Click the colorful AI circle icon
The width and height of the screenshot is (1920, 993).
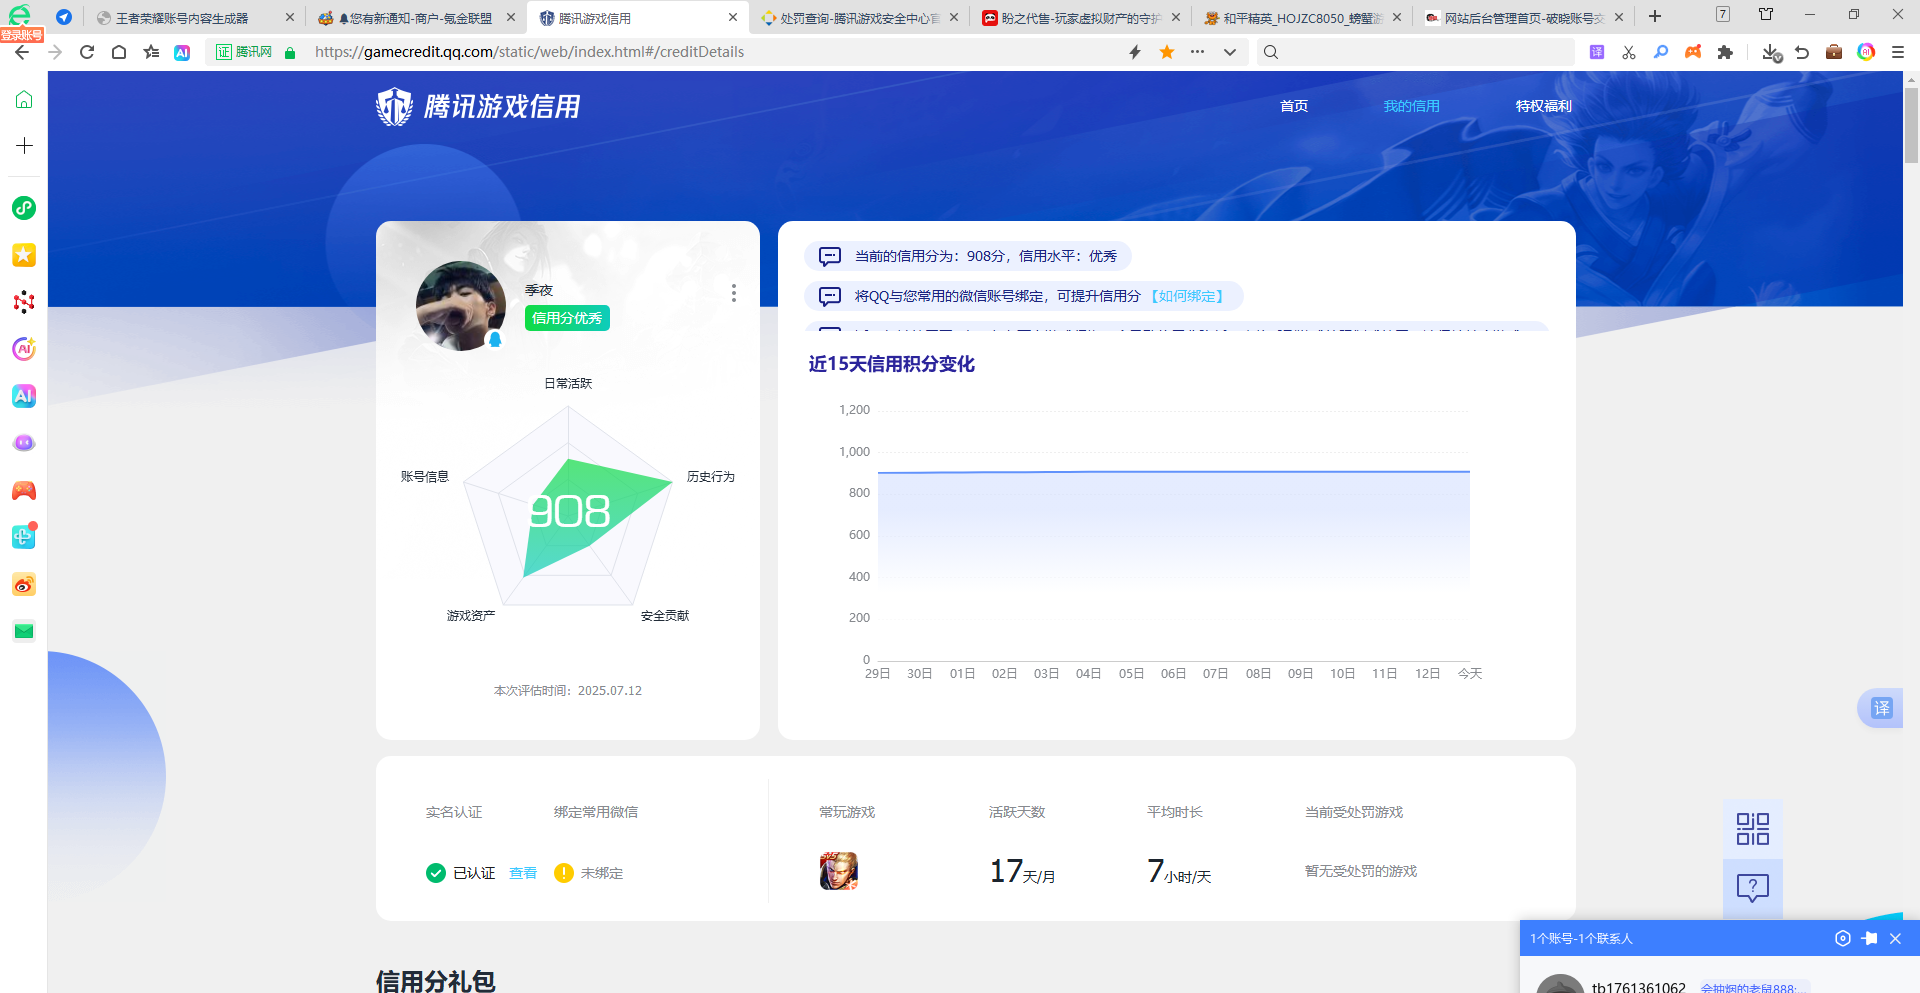(1866, 52)
